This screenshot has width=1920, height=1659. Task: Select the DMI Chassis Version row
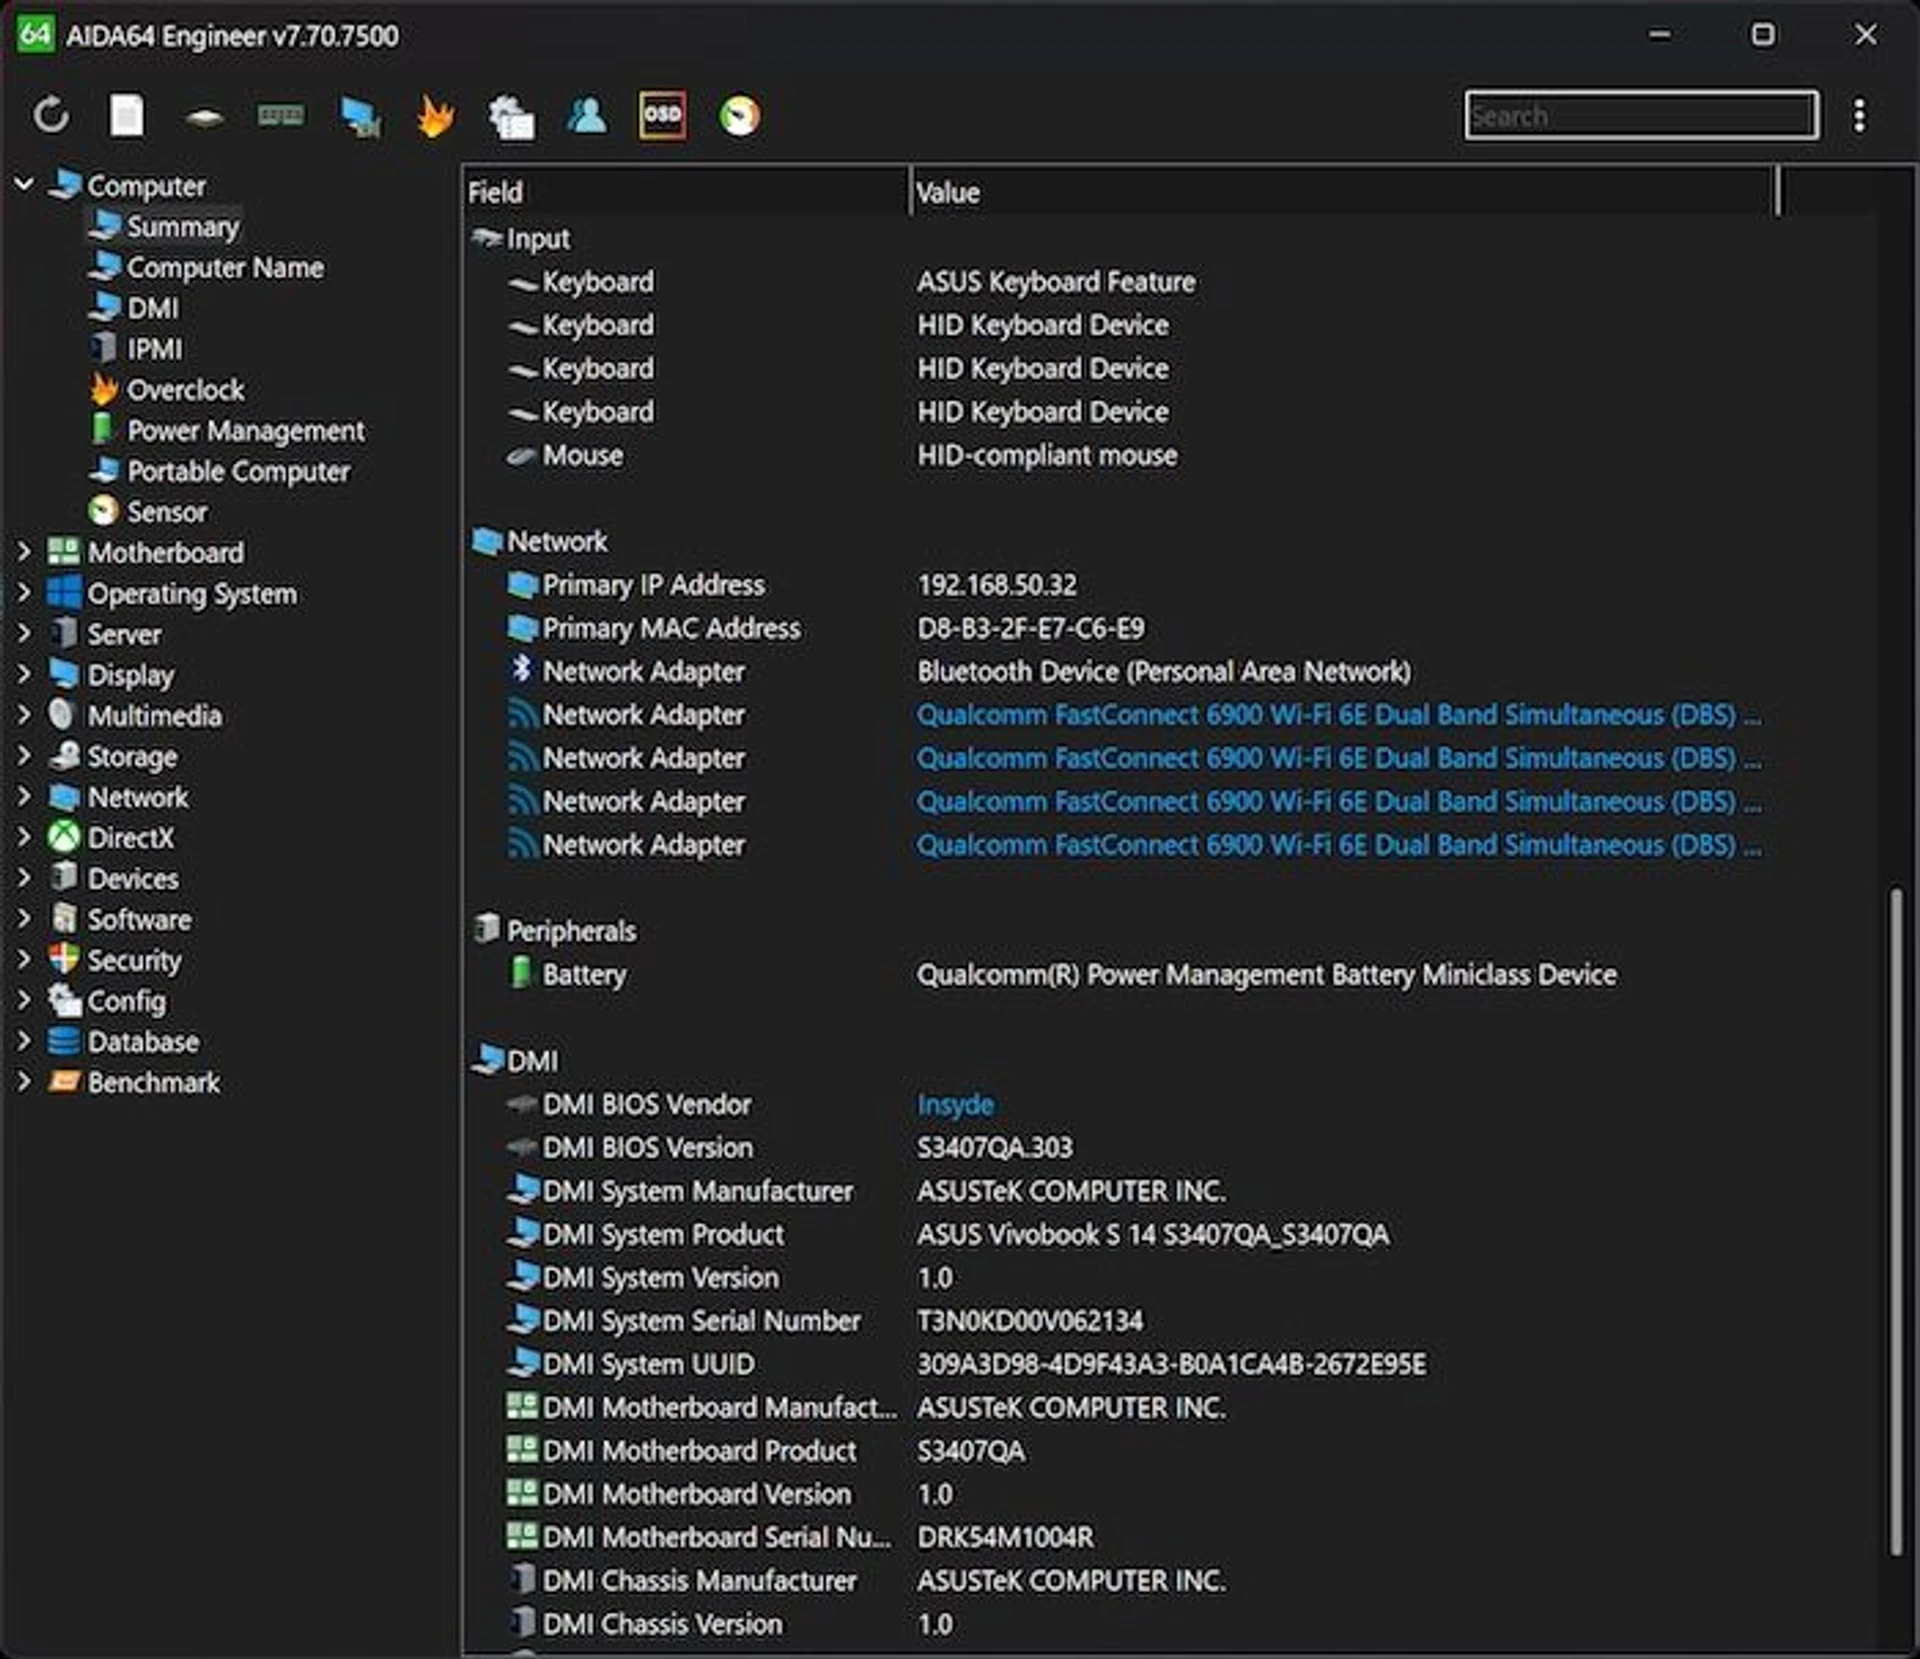(1120, 1623)
